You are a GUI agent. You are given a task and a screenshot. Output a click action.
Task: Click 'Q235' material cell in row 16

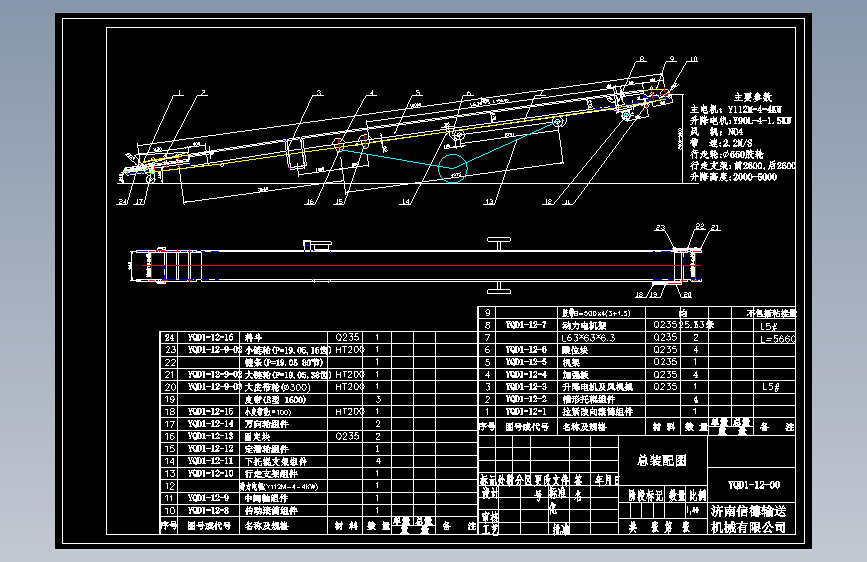pyautogui.click(x=347, y=436)
